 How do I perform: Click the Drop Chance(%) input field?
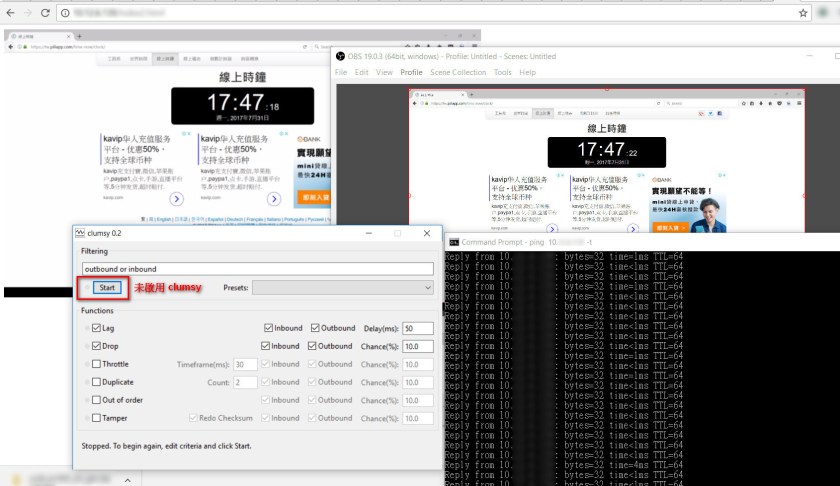click(x=418, y=346)
